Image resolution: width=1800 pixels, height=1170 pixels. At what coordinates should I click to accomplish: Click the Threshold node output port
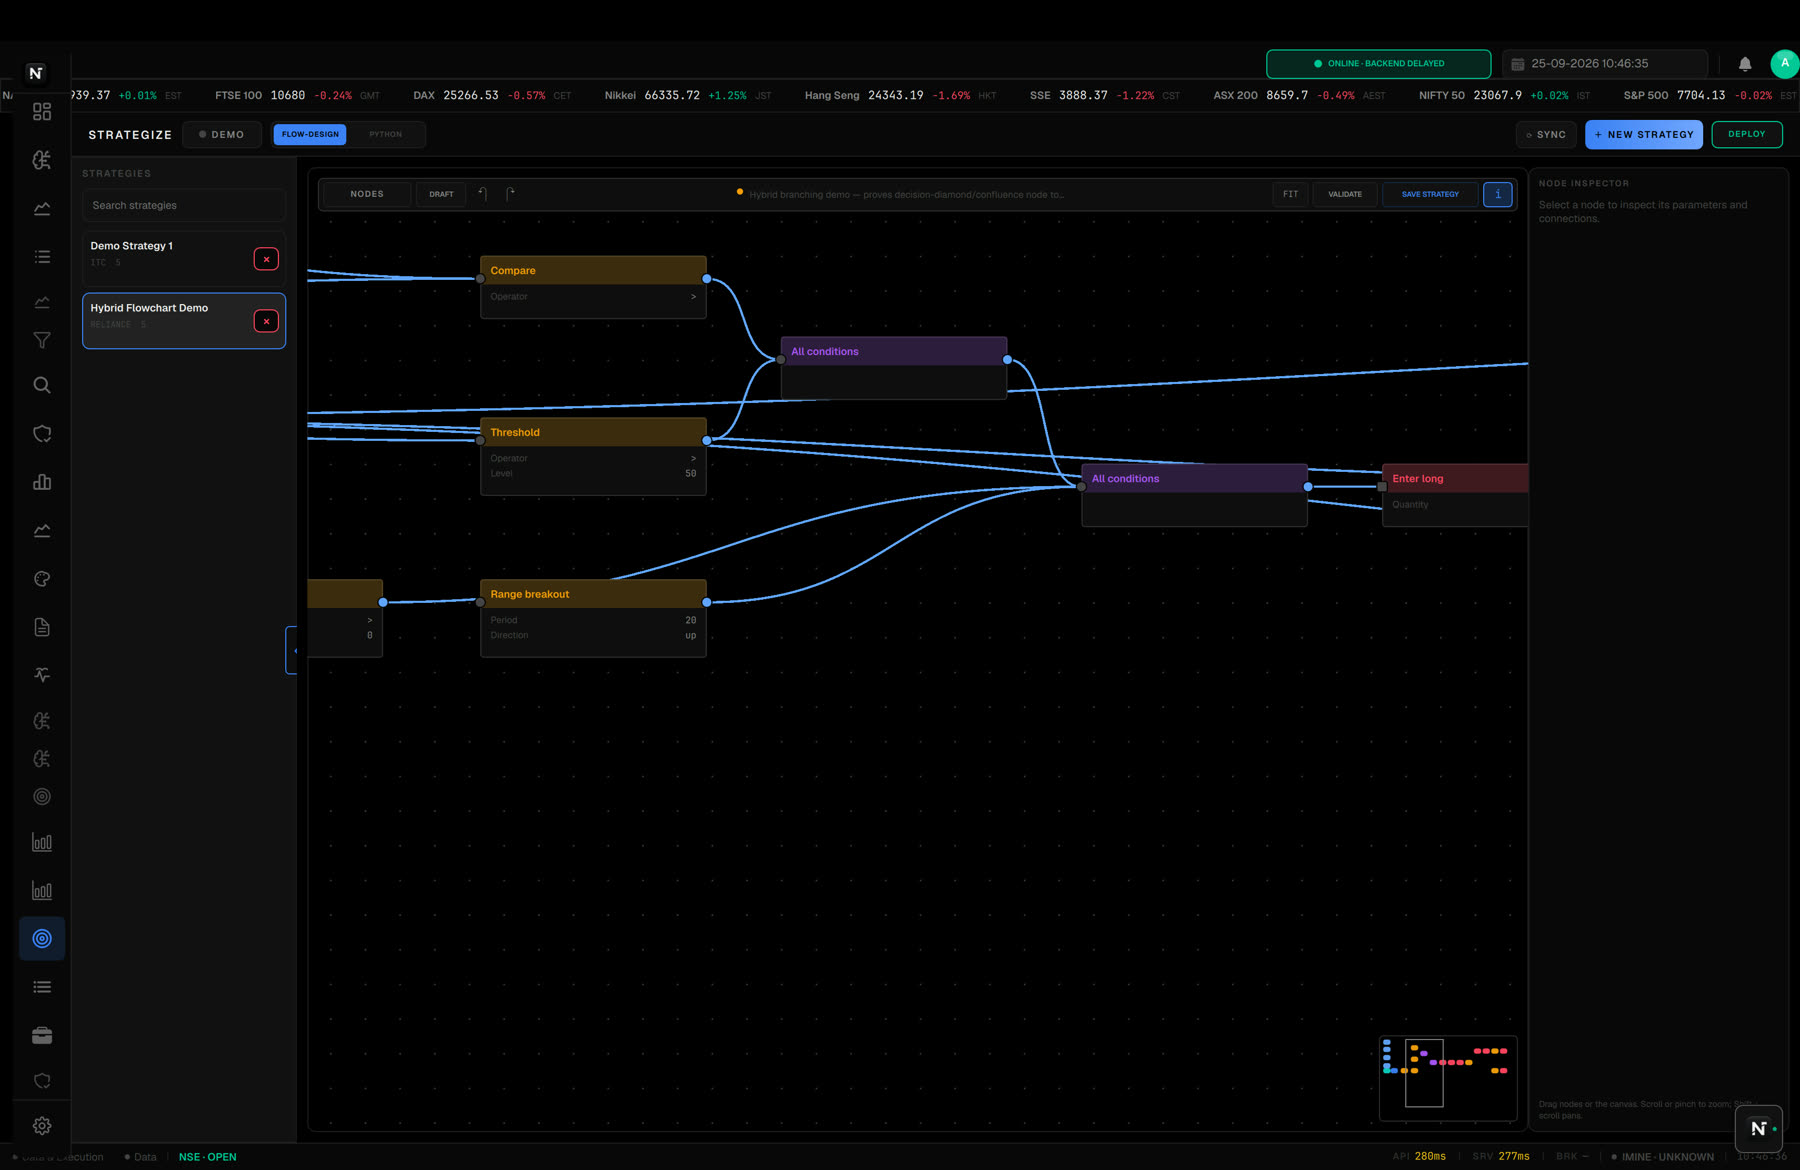point(707,440)
